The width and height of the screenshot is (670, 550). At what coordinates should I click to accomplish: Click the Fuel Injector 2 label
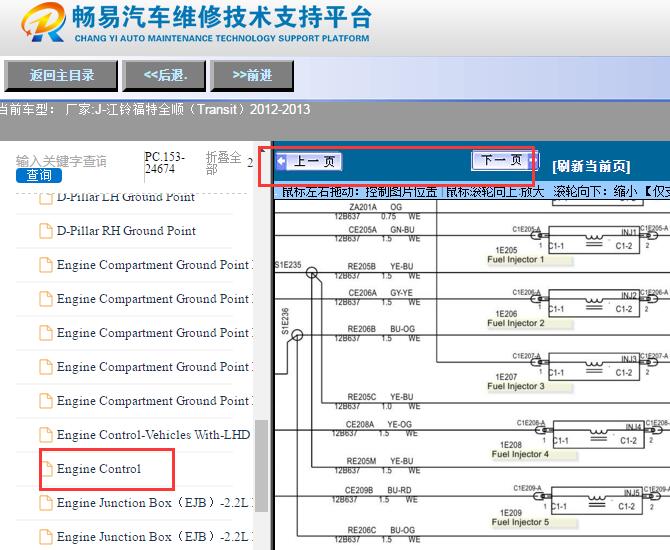pyautogui.click(x=516, y=323)
